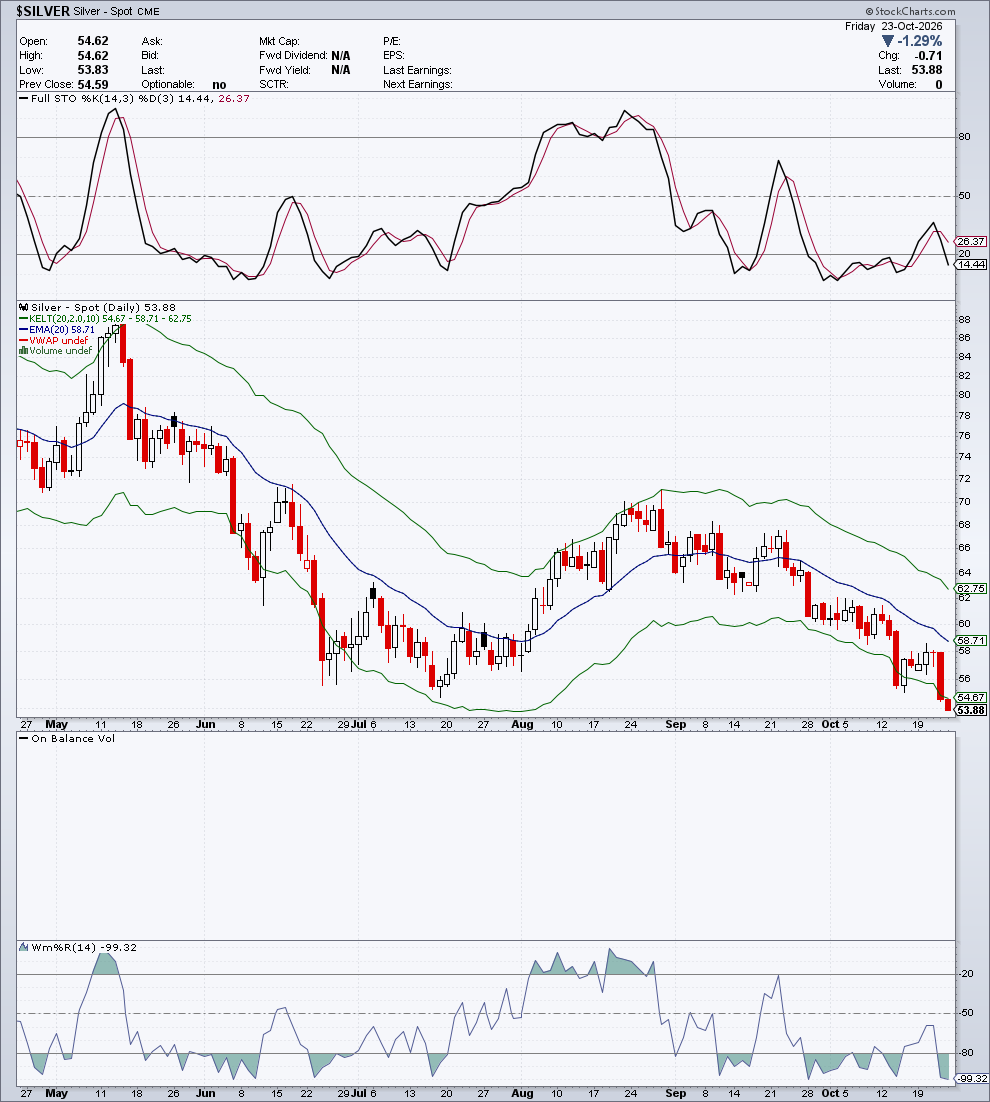Screen dimensions: 990x1102
Task: Click the Ask: label
Action: click(152, 41)
